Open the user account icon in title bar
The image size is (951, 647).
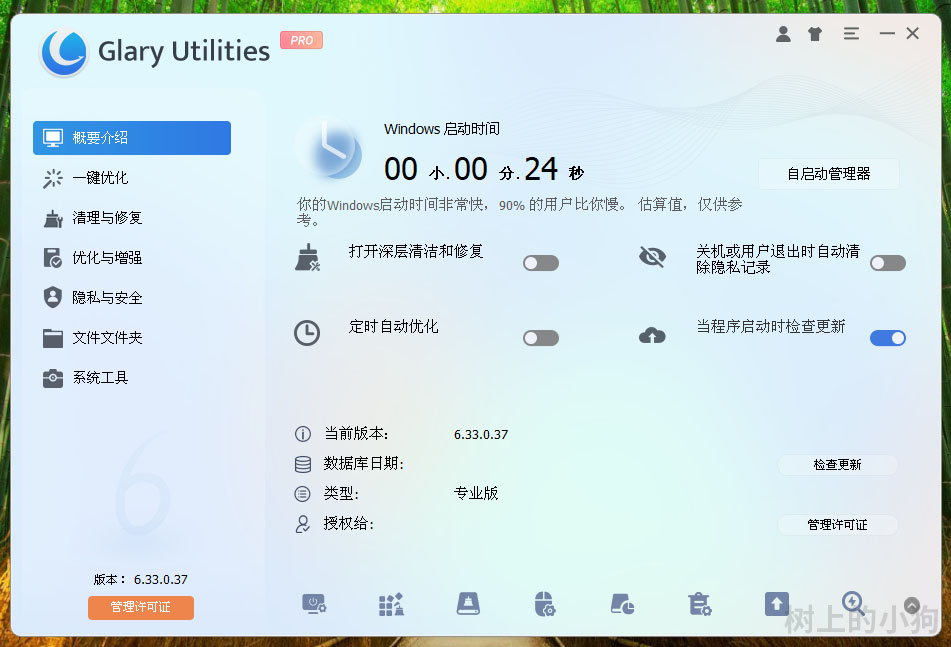(x=783, y=34)
